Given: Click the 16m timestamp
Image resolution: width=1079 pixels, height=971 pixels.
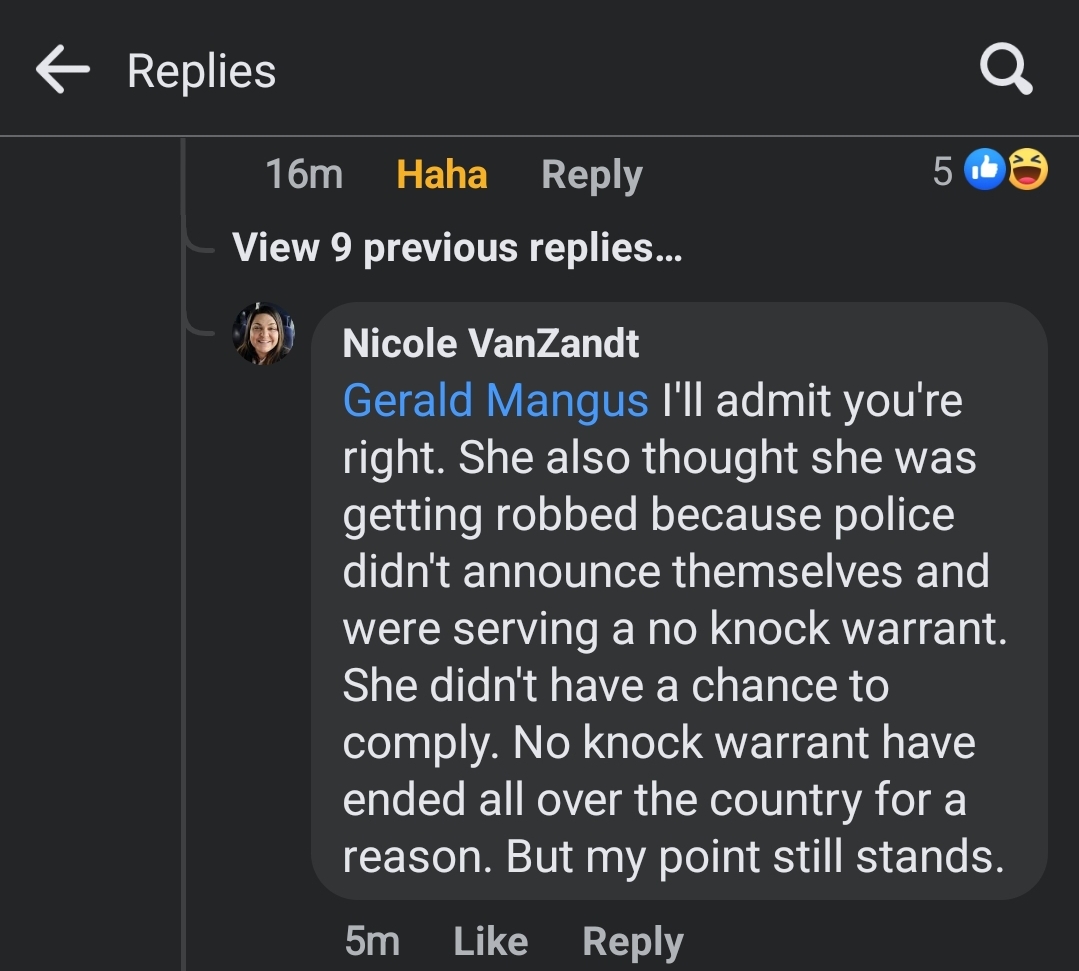Looking at the screenshot, I should click(x=304, y=174).
